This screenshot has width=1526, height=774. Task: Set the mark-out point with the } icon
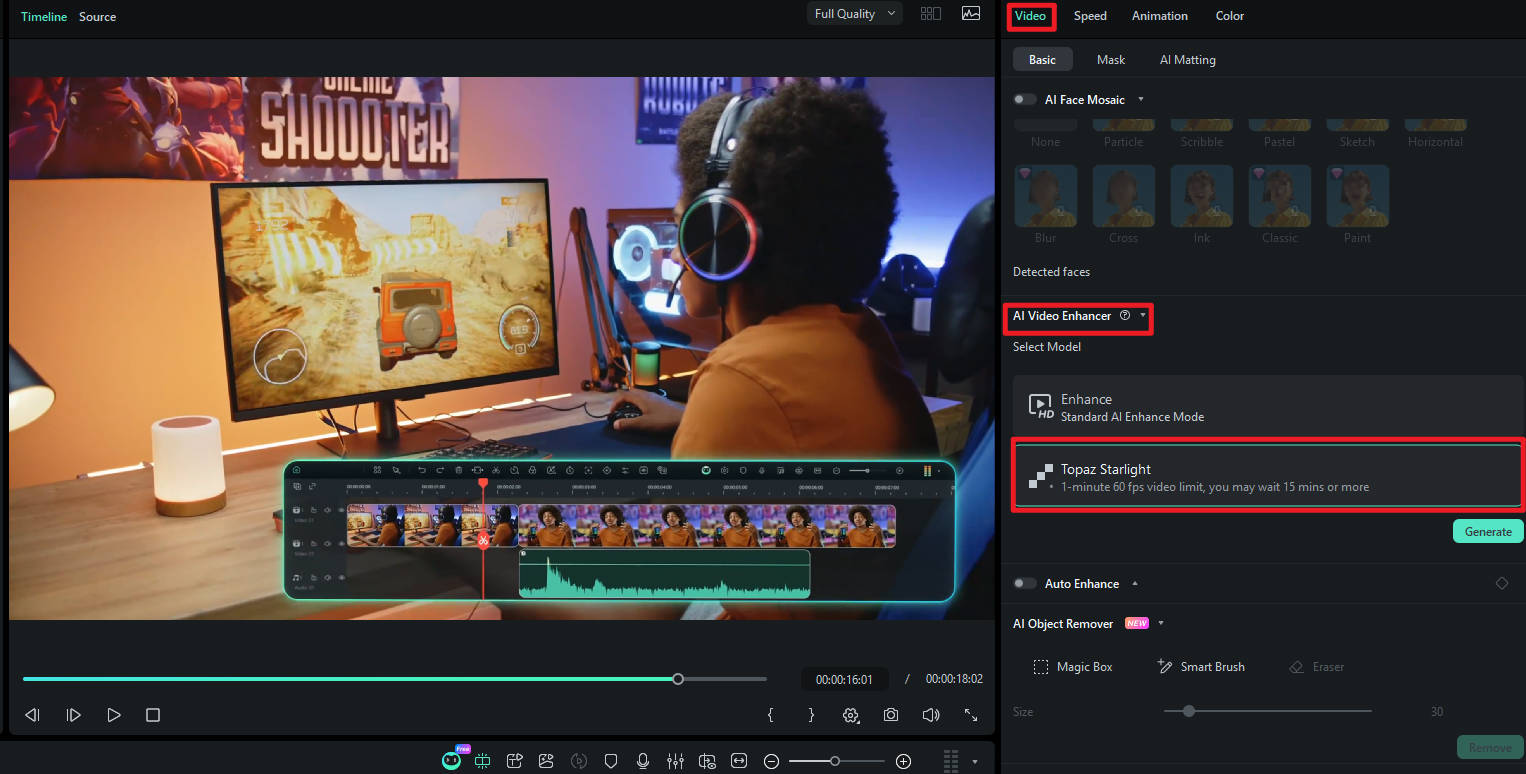pos(811,715)
